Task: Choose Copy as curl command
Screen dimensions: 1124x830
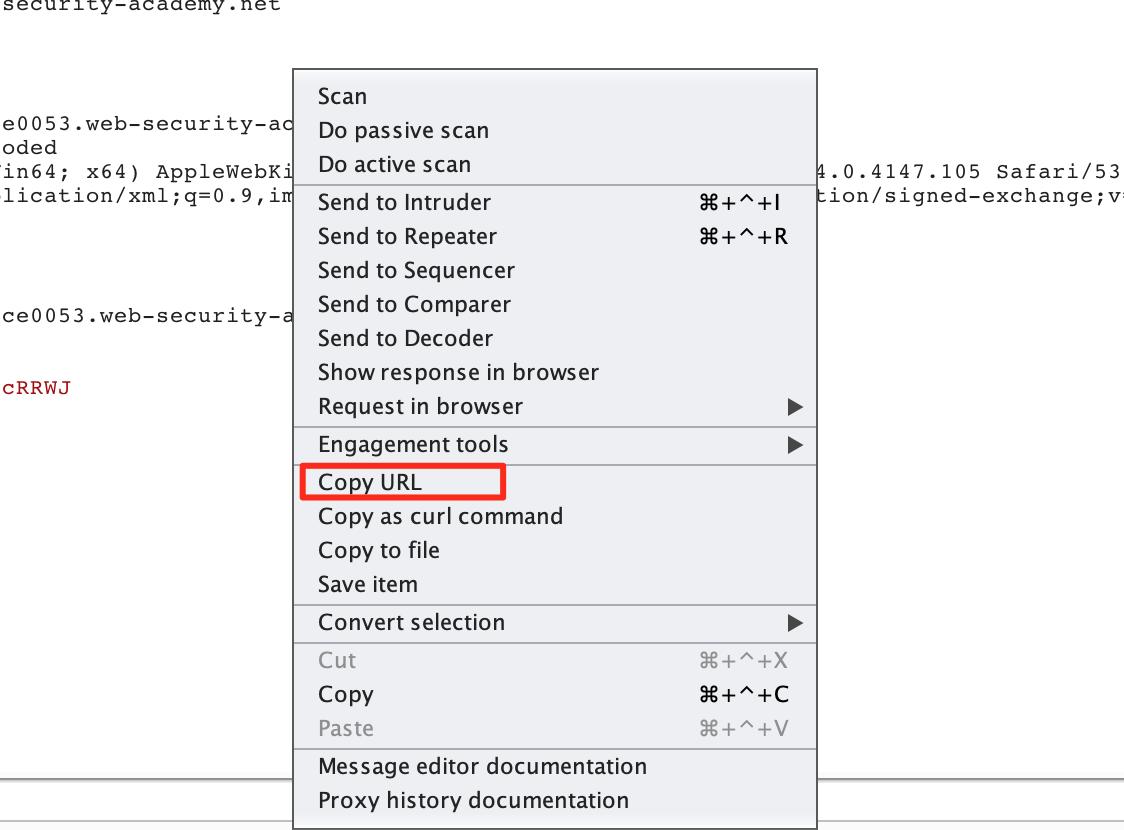Action: coord(440,517)
